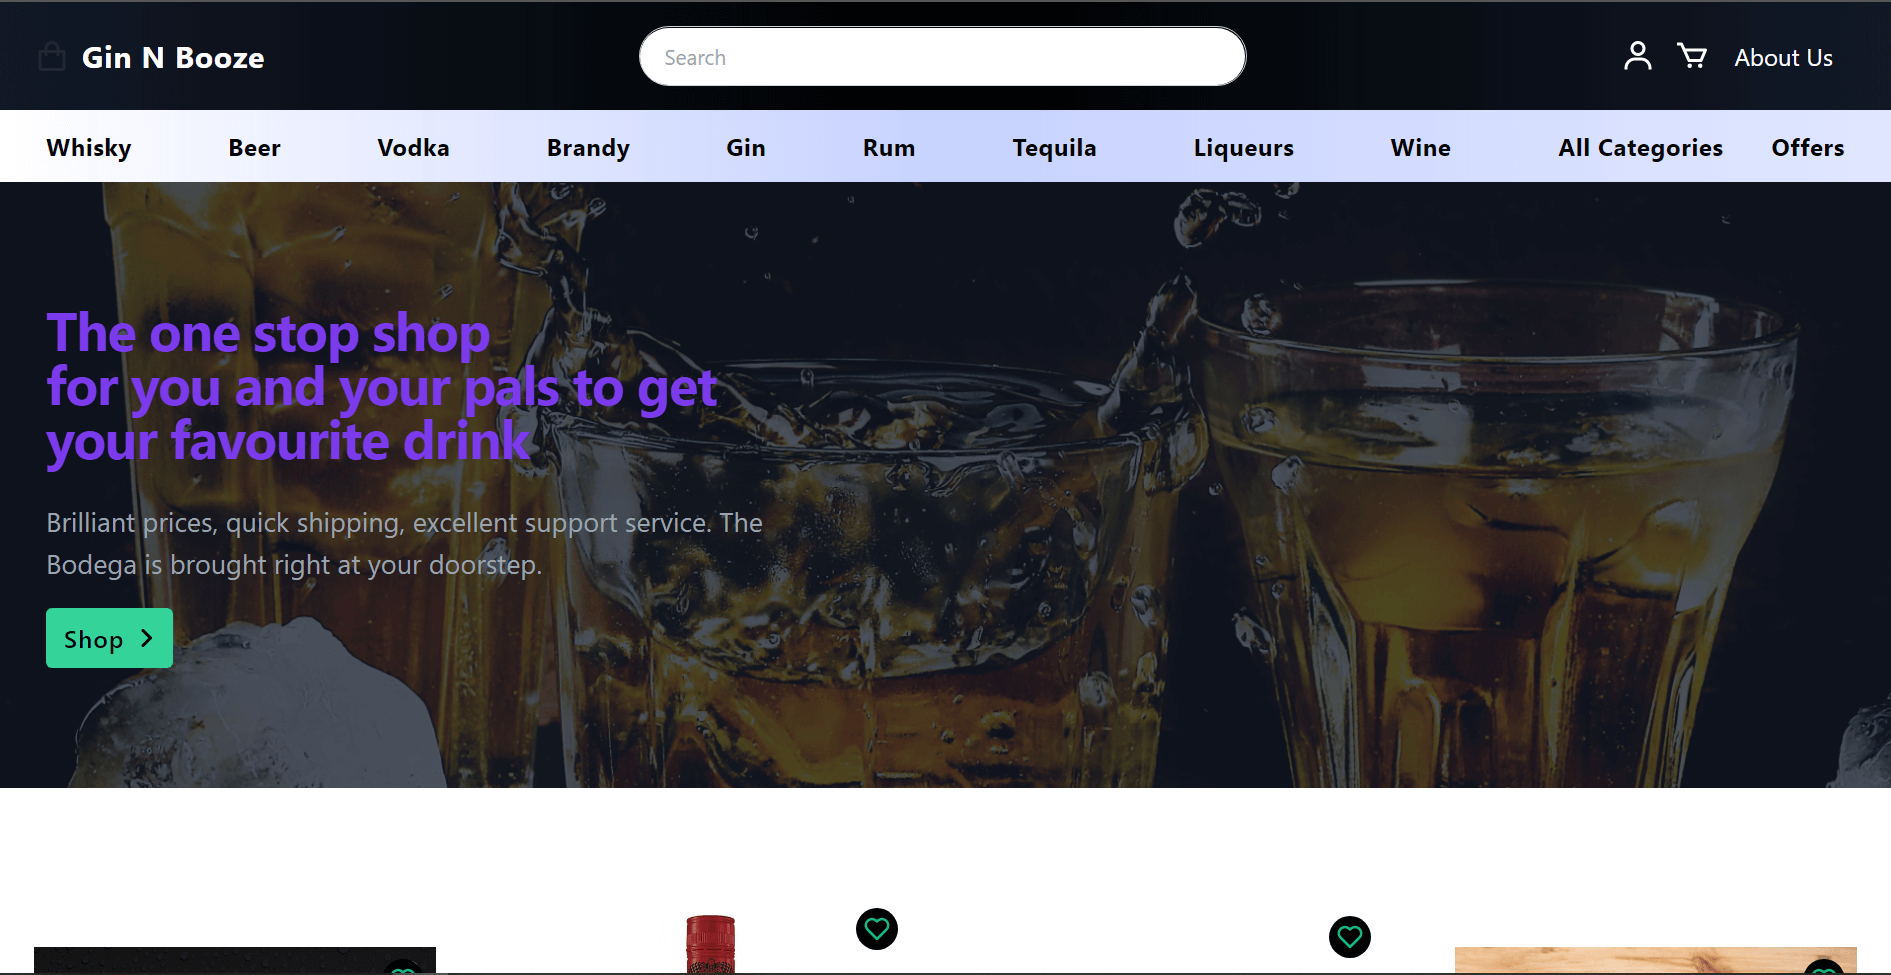Toggle heart icon on the third product card
This screenshot has width=1891, height=975.
click(1349, 937)
